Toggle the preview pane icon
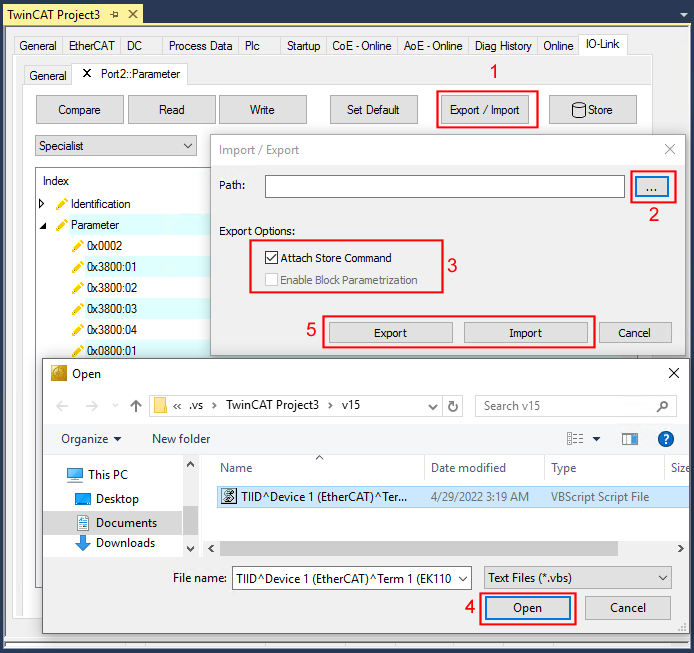694x653 pixels. coord(629,439)
